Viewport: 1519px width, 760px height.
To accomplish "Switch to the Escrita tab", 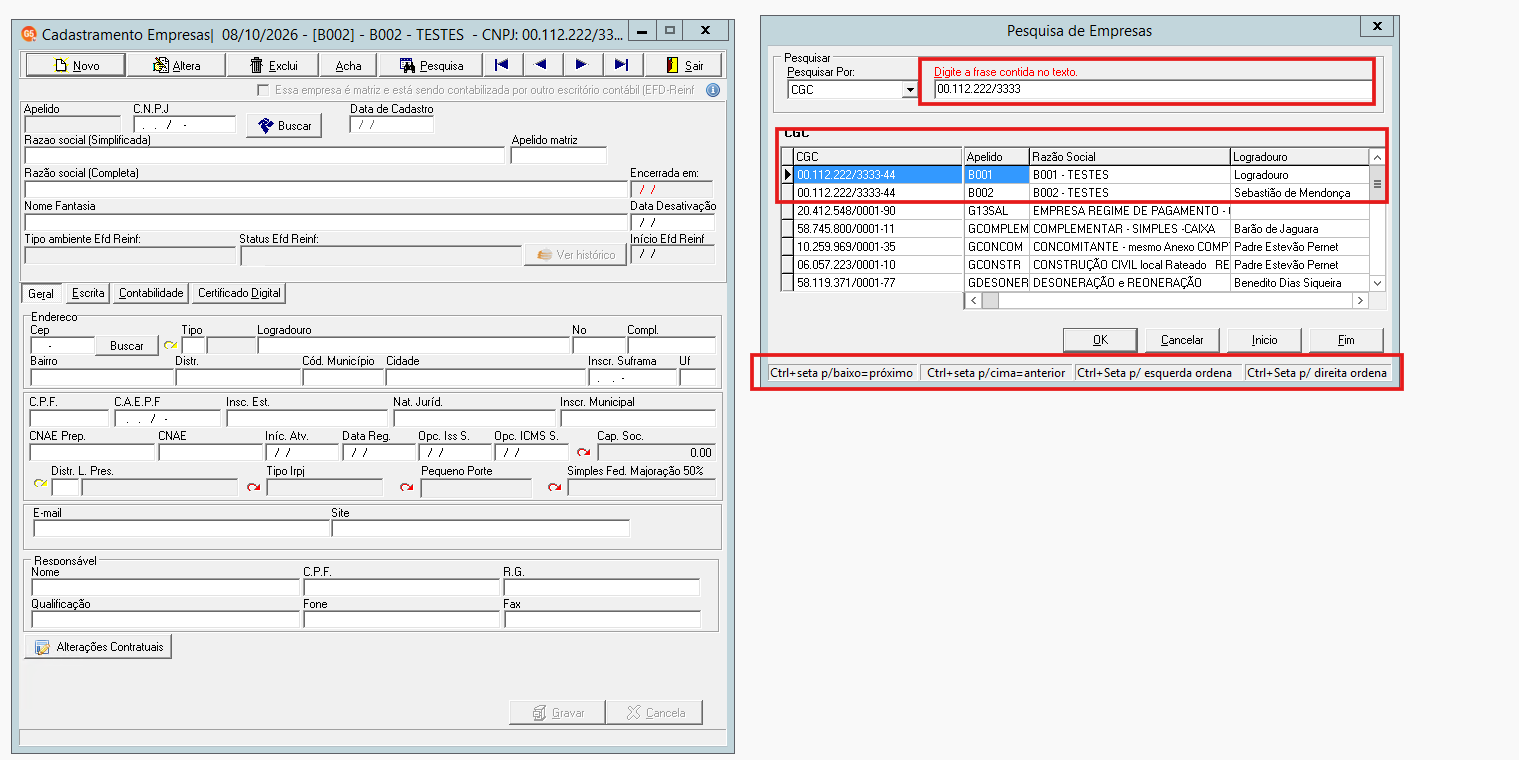I will click(88, 293).
